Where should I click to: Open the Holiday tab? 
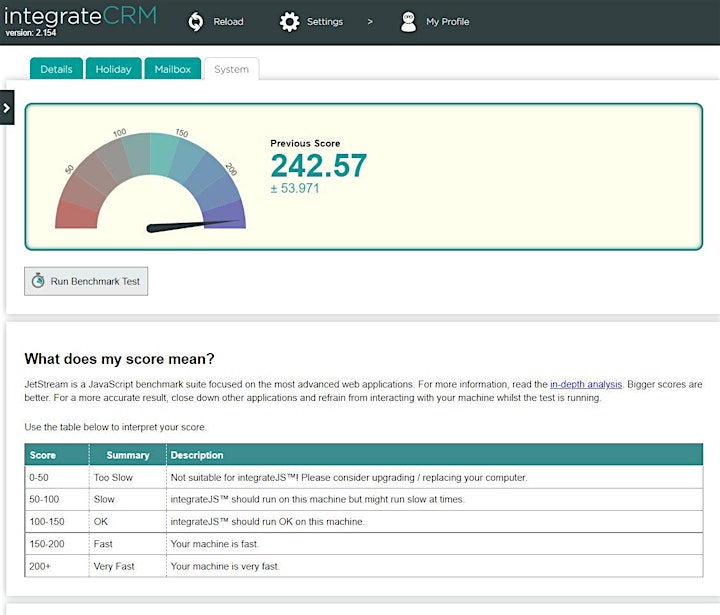click(113, 69)
